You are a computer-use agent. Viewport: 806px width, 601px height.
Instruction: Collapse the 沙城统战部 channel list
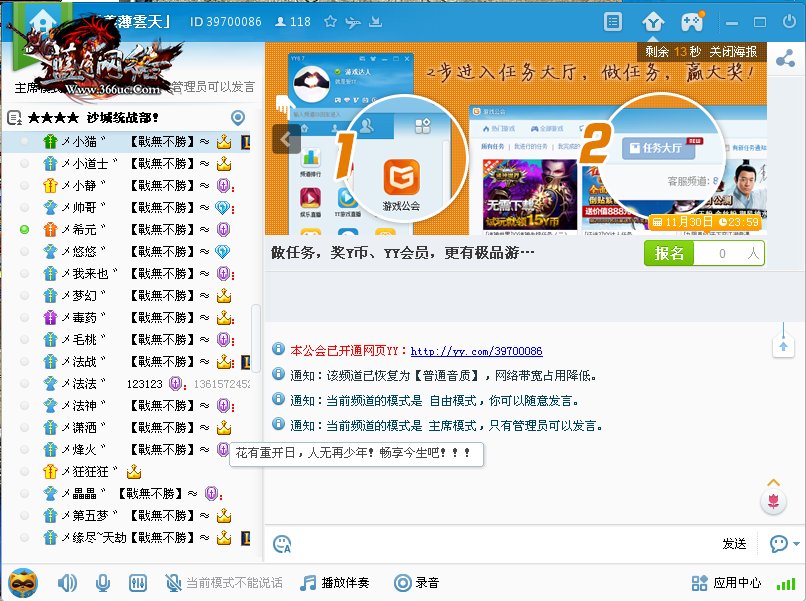[14, 118]
